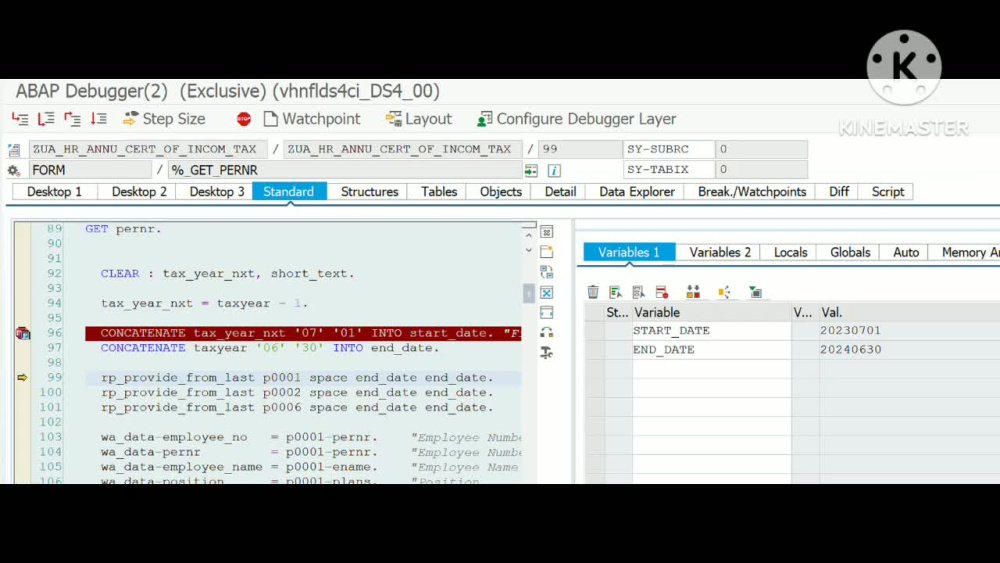The height and width of the screenshot is (563, 1000).
Task: Click the third variables toolbar icon (list with cursor)
Action: point(638,292)
